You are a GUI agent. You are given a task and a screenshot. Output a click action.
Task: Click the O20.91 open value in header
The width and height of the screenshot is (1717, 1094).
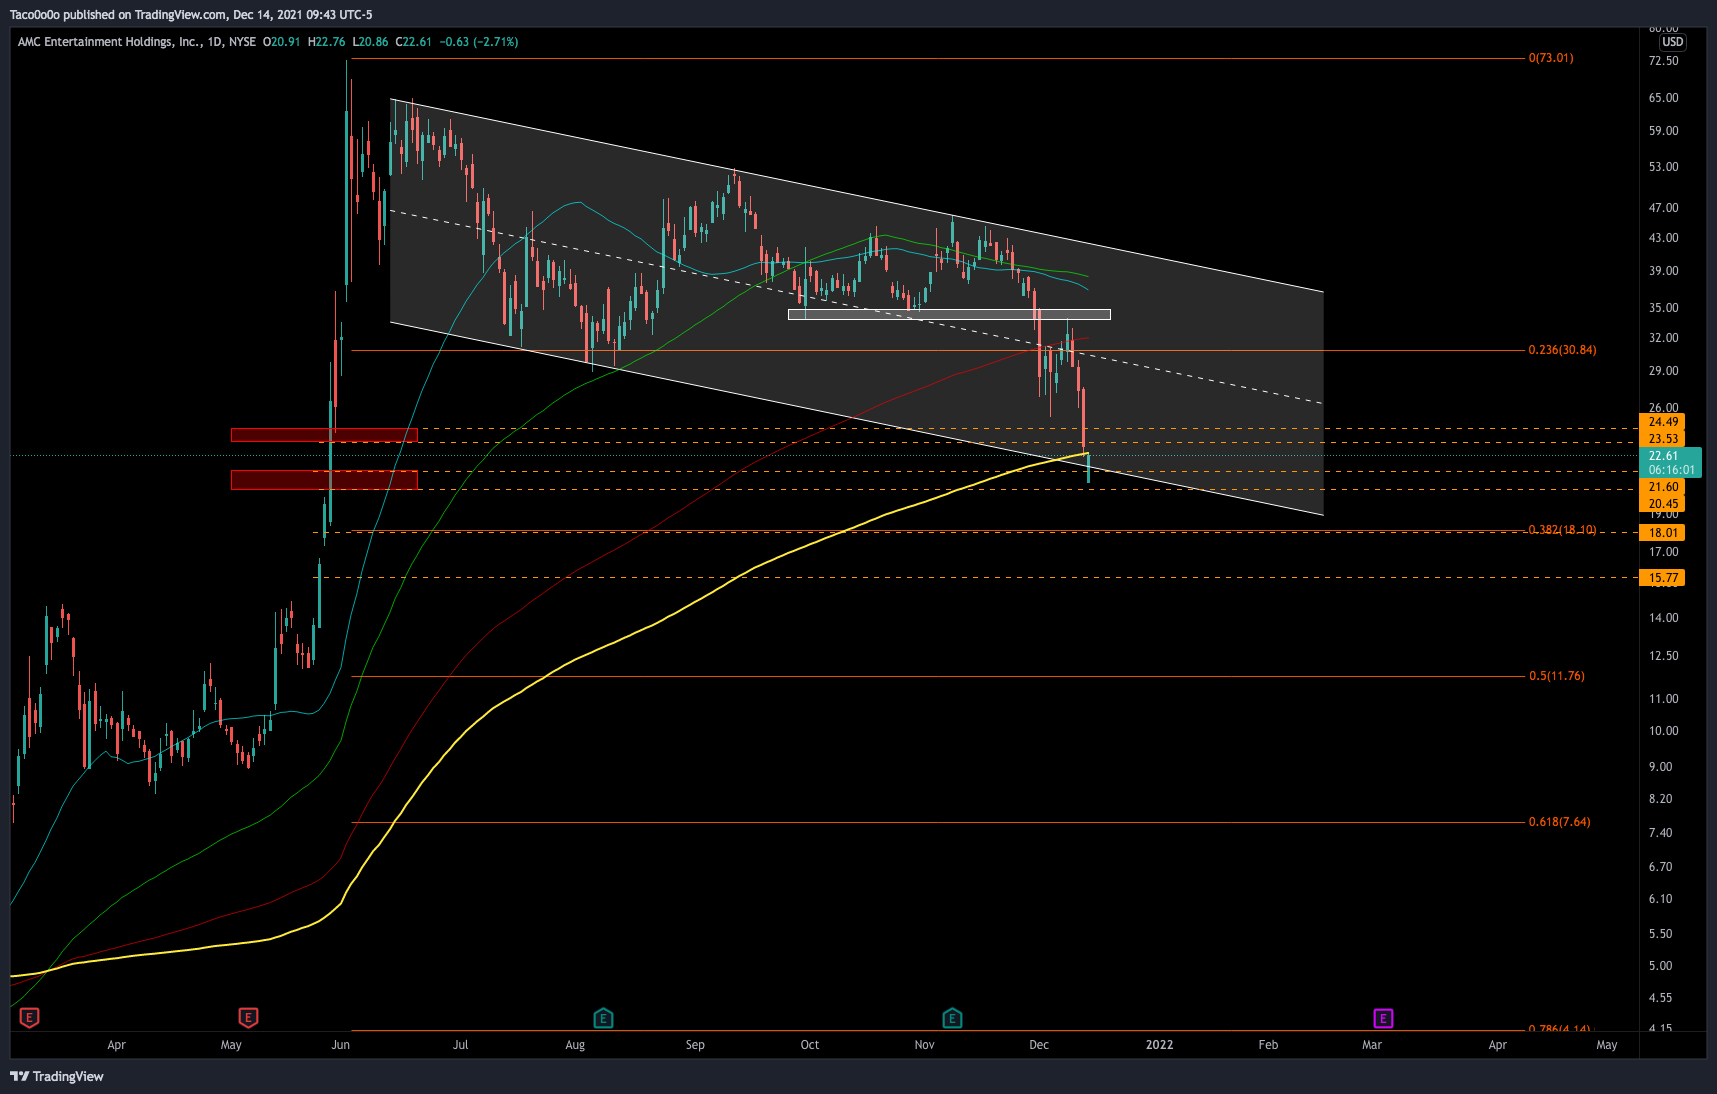coord(281,42)
